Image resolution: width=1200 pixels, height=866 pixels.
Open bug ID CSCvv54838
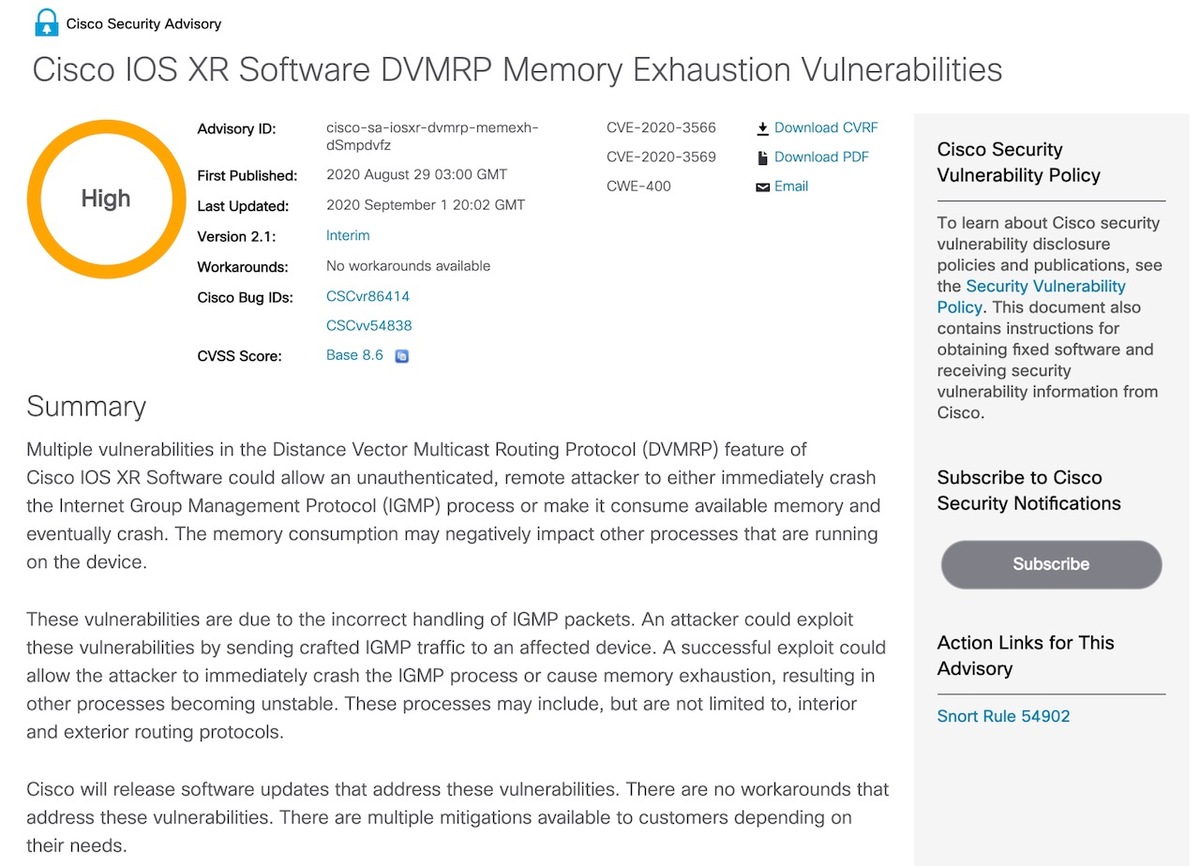[369, 325]
